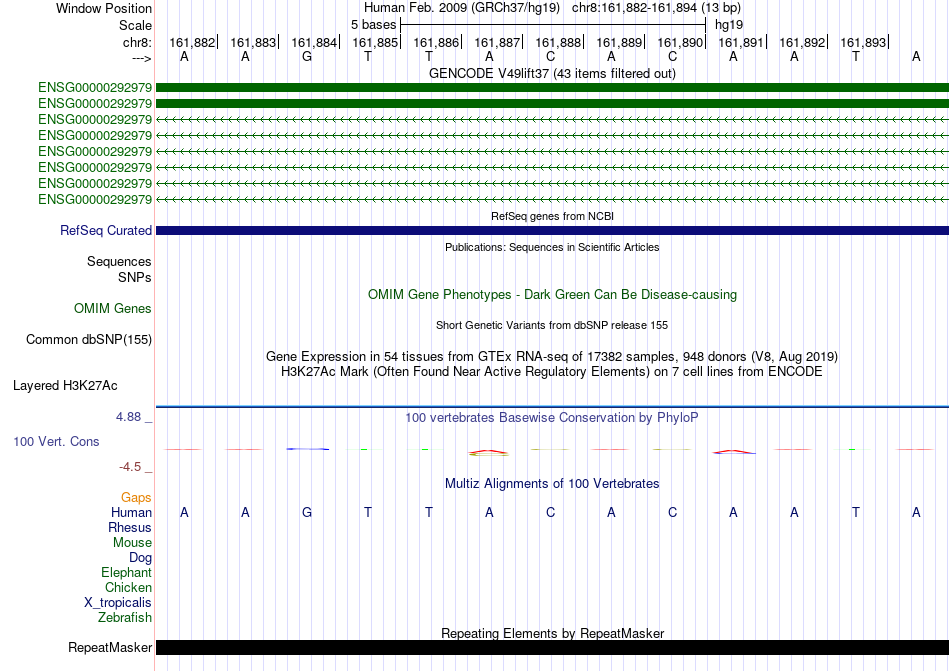Select the dark blue RefSeq Curated item bar
Image resolution: width=950 pixels, height=671 pixels.
pos(552,231)
